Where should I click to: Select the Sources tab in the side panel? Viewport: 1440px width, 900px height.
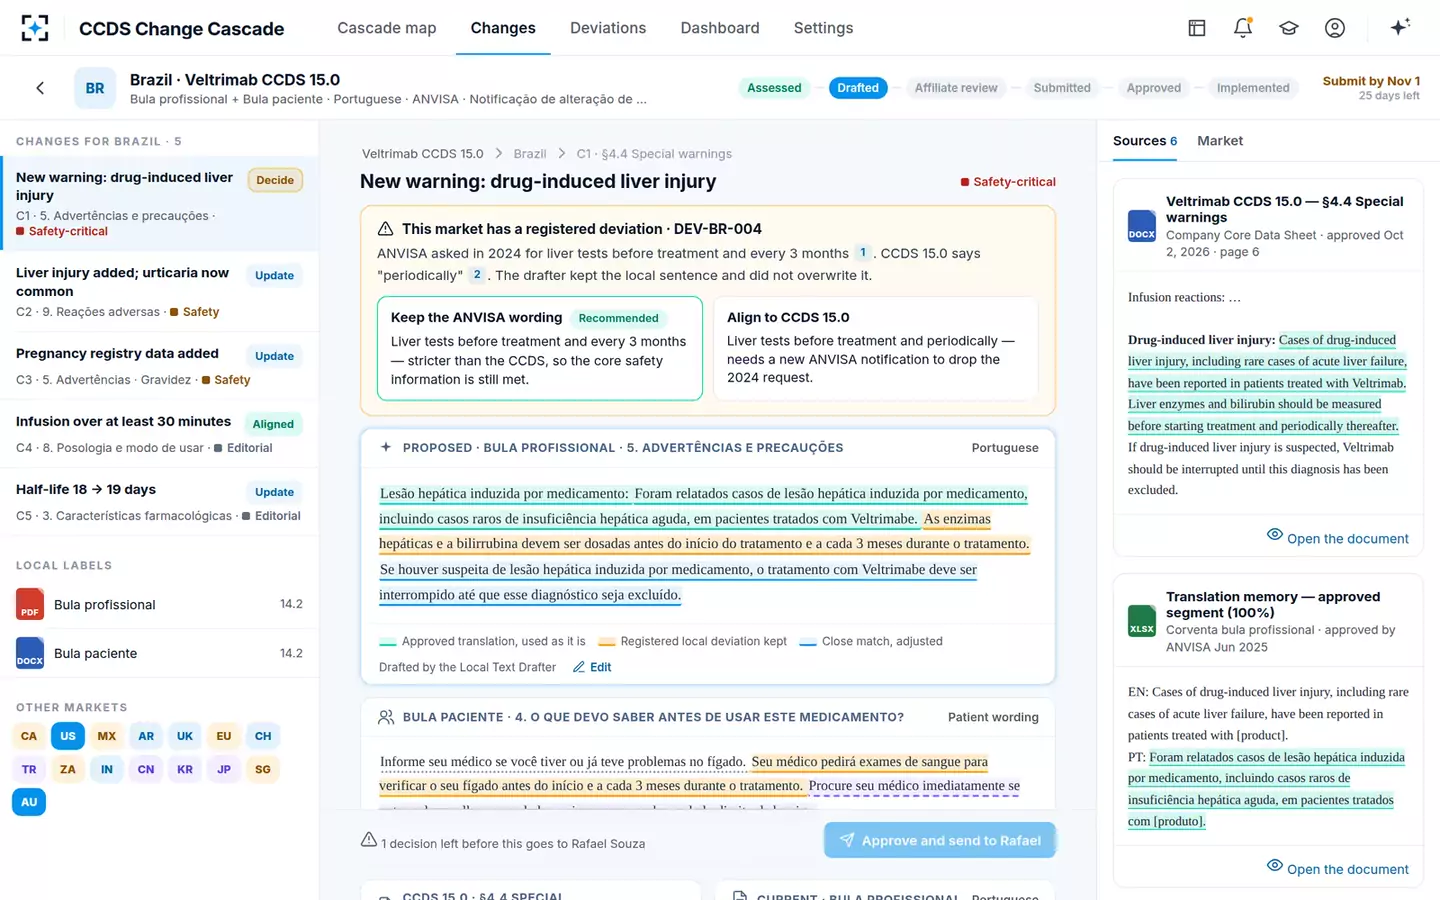click(x=1145, y=141)
